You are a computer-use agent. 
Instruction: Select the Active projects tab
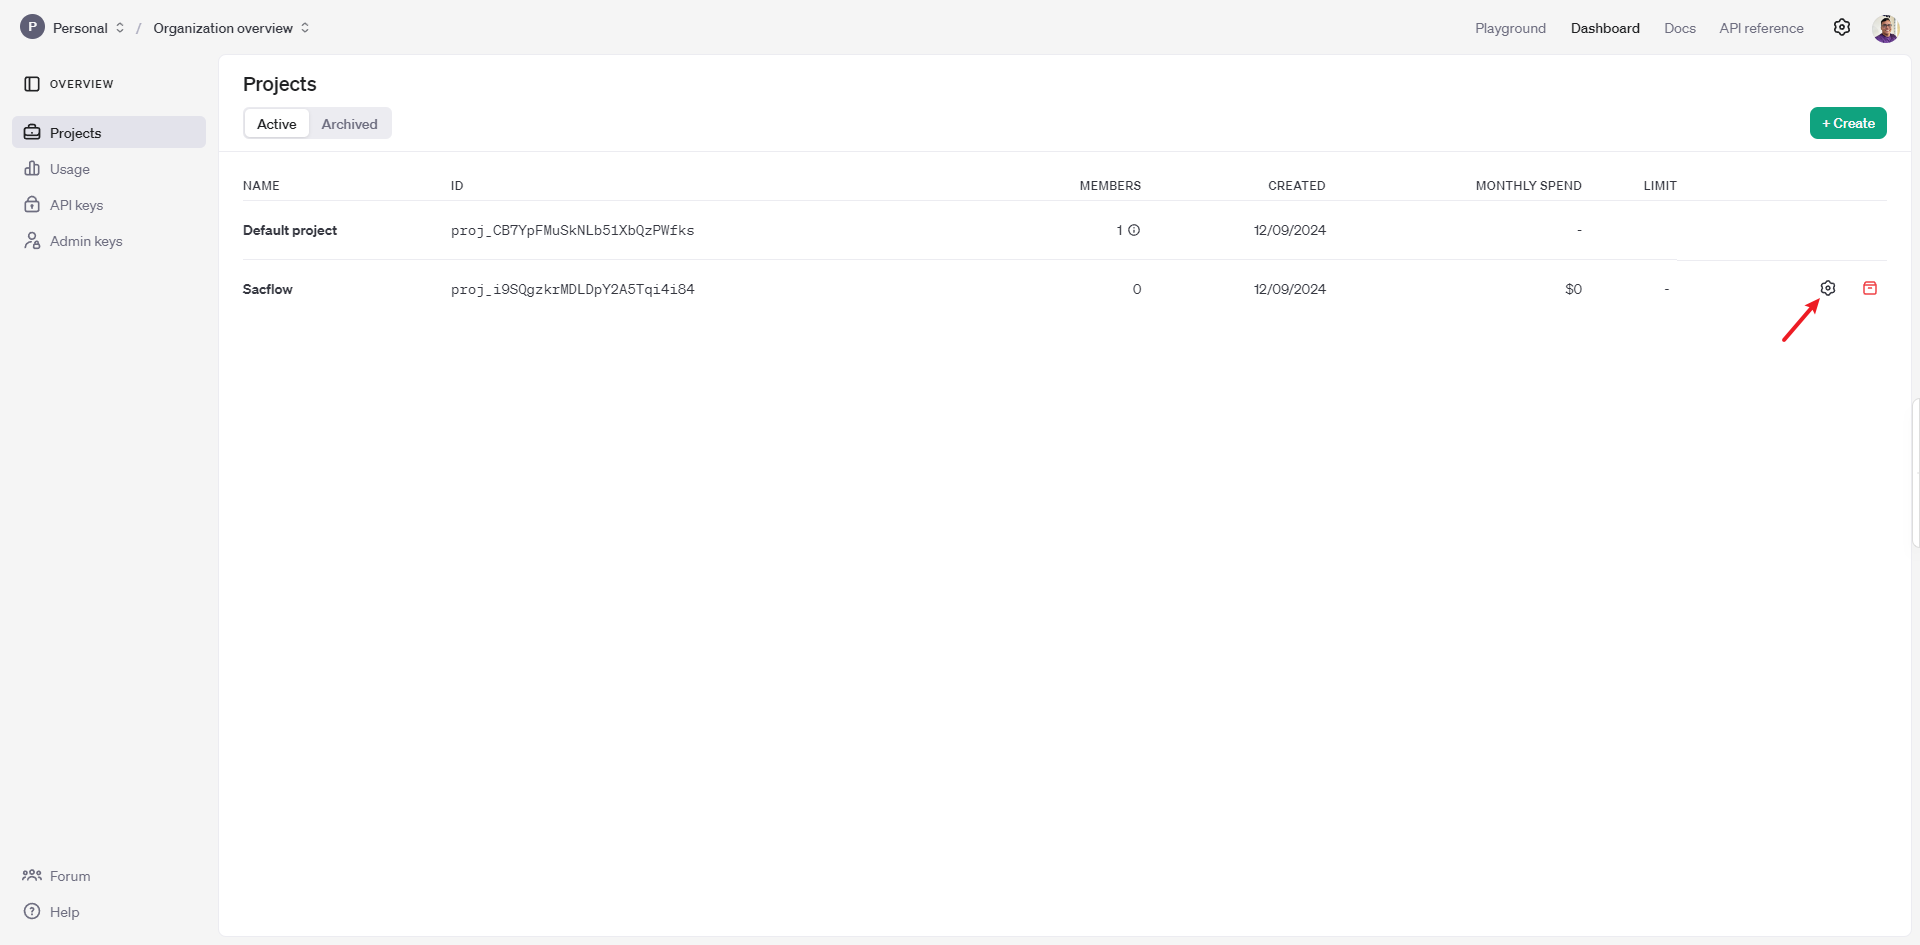click(x=276, y=124)
